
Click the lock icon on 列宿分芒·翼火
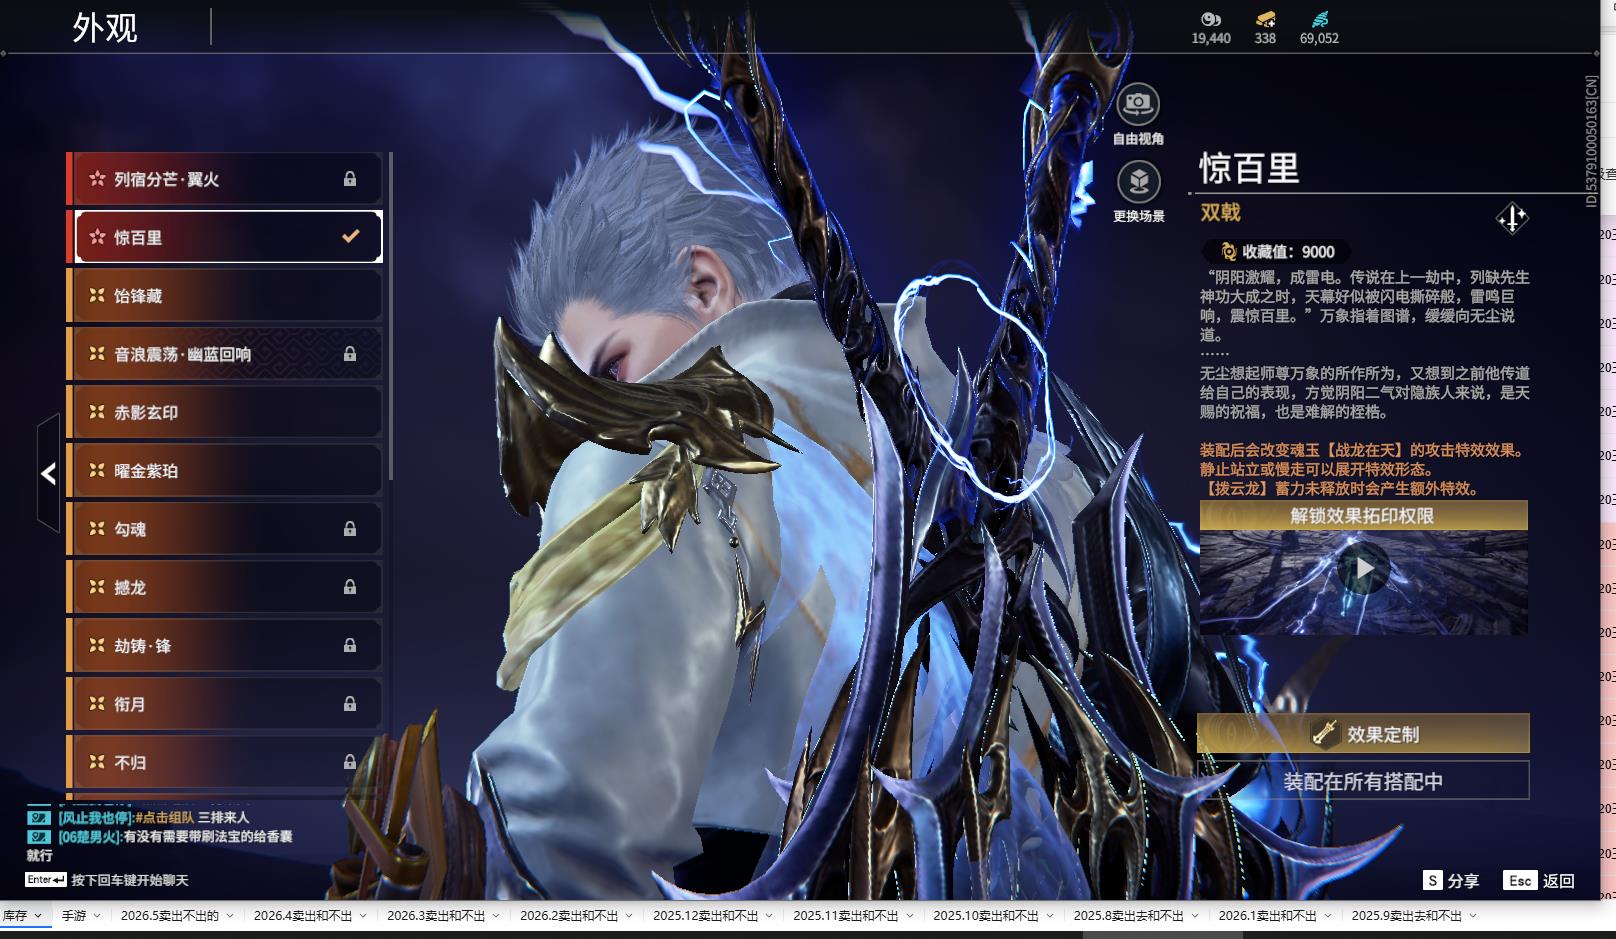coord(350,179)
